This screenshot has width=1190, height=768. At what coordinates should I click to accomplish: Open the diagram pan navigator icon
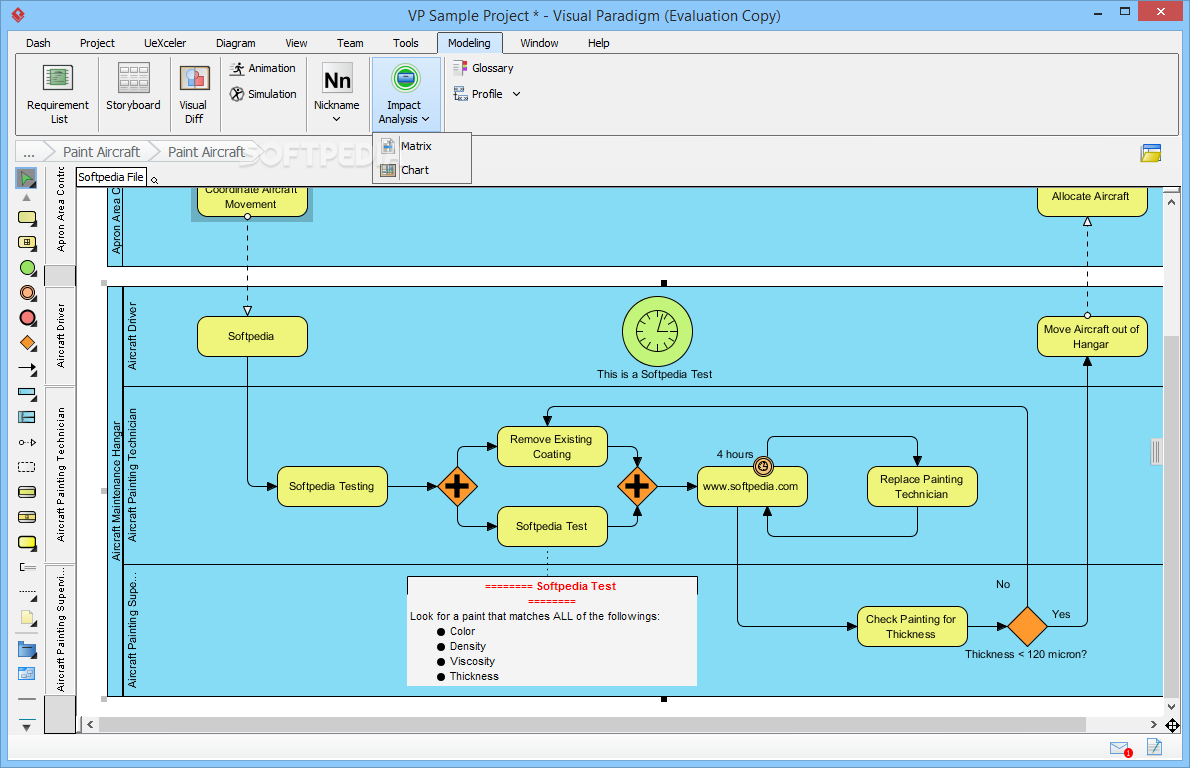point(1172,726)
